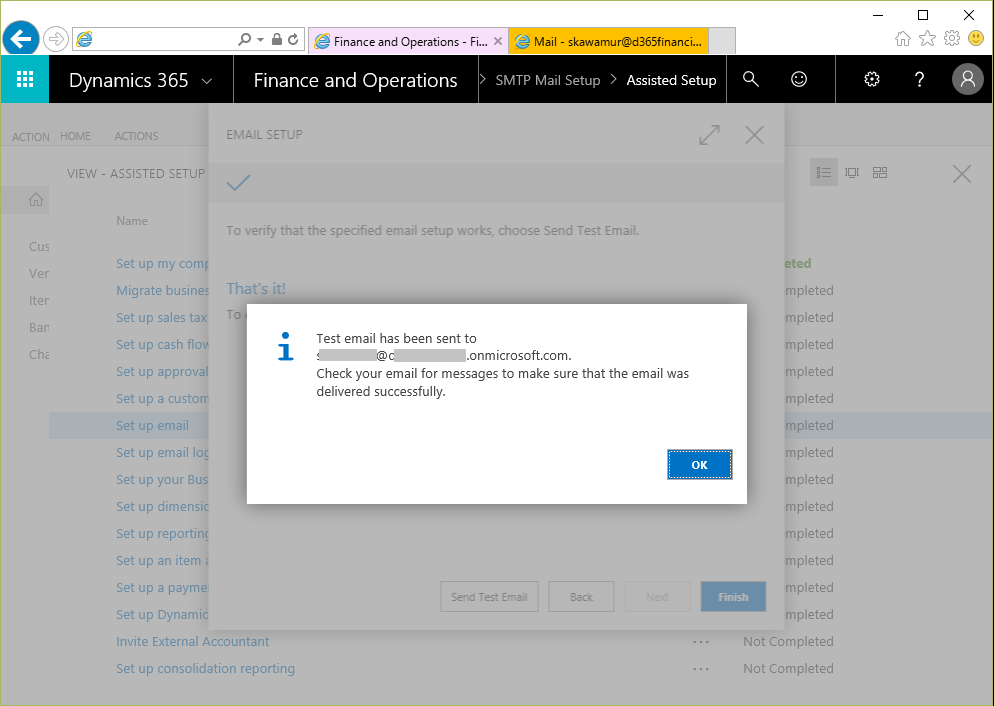The width and height of the screenshot is (994, 706).
Task: Open the user account avatar
Action: [967, 79]
